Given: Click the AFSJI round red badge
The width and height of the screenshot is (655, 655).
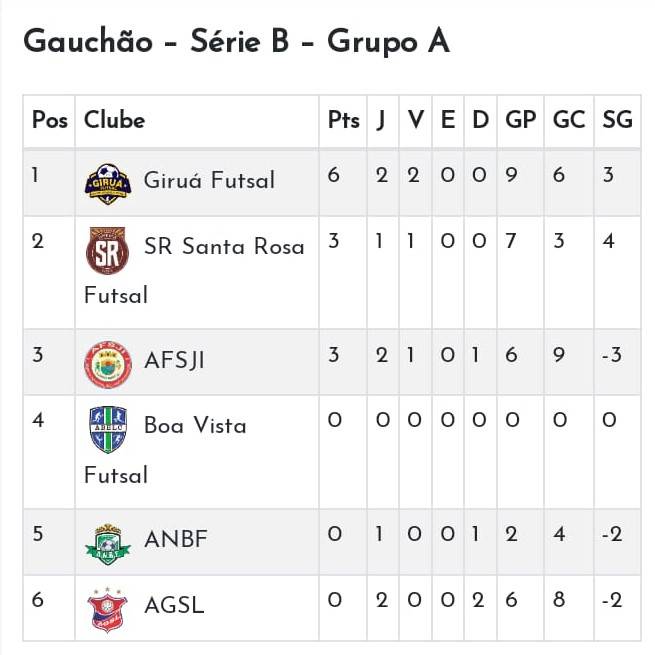Looking at the screenshot, I should click(108, 364).
